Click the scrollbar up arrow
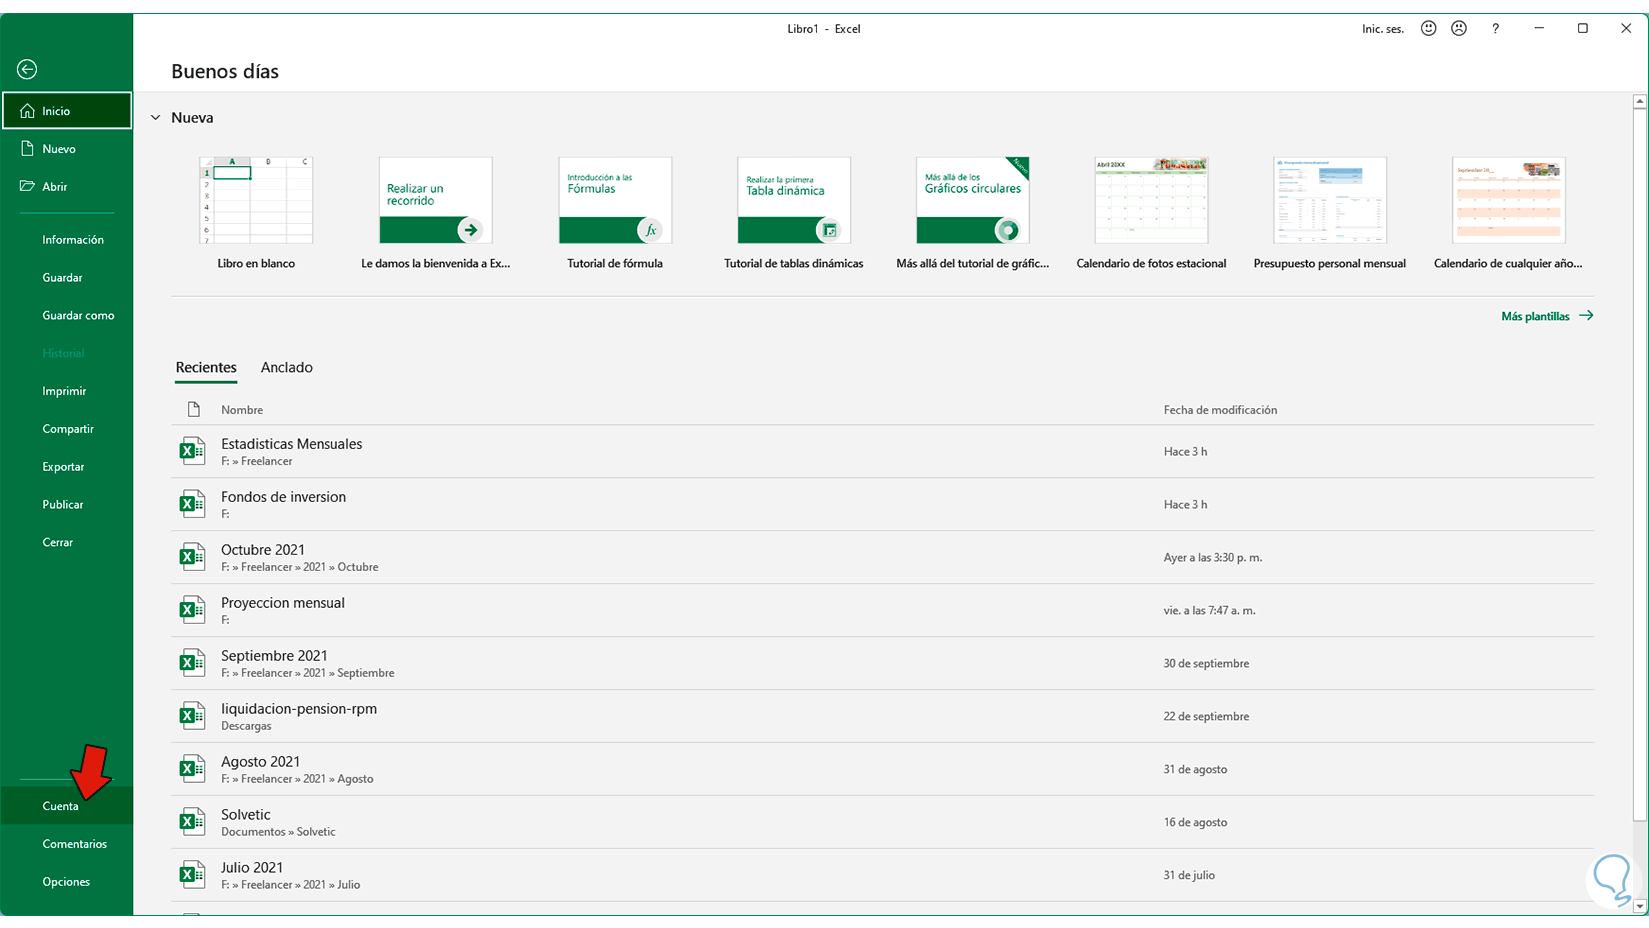 (x=1640, y=101)
